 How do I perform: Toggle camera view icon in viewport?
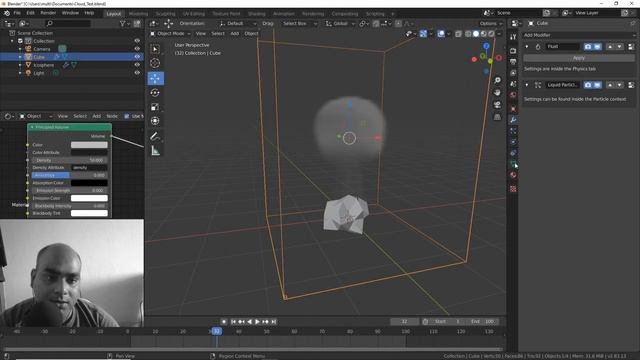[497, 105]
